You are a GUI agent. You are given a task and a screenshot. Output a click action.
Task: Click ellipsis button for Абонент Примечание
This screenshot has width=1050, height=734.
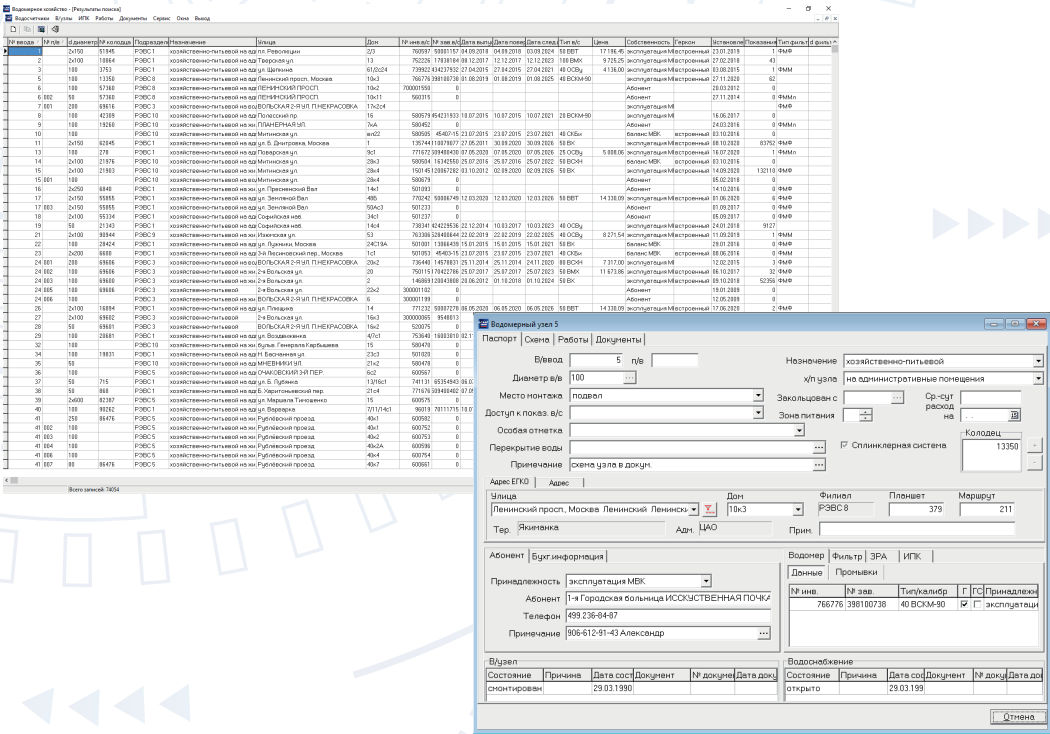[x=764, y=634]
